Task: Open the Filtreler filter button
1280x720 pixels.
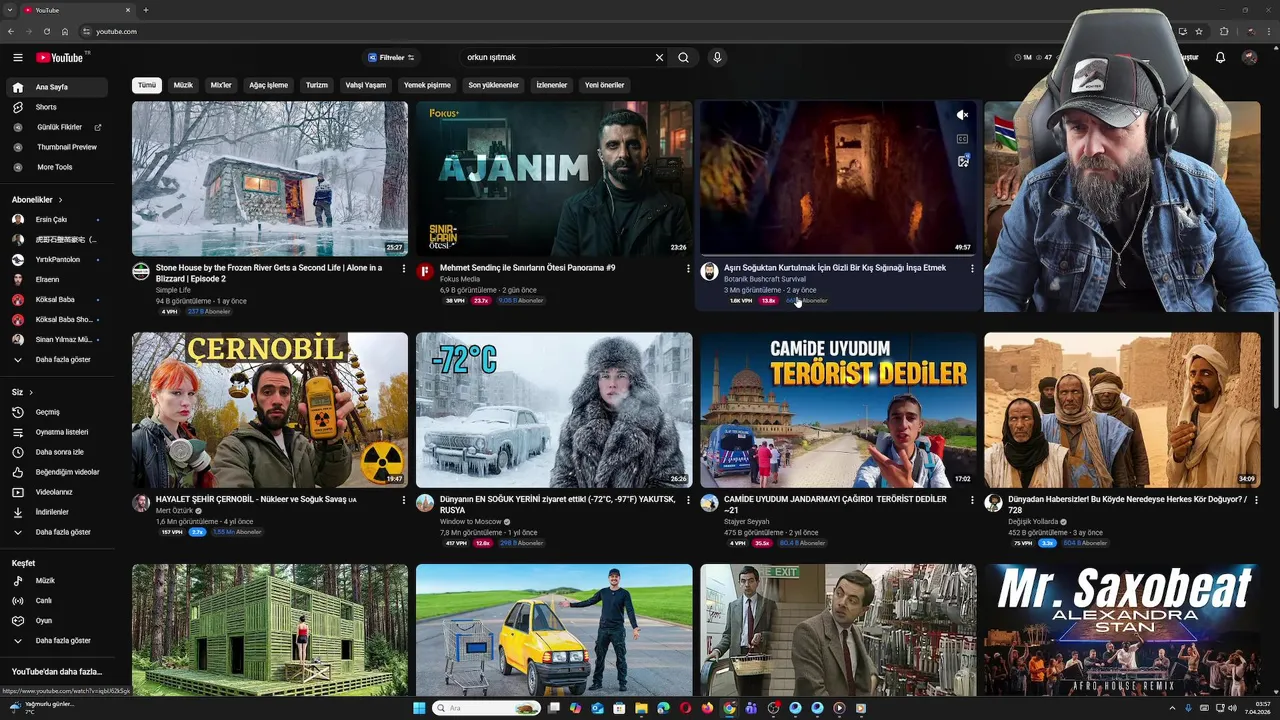Action: coord(391,57)
